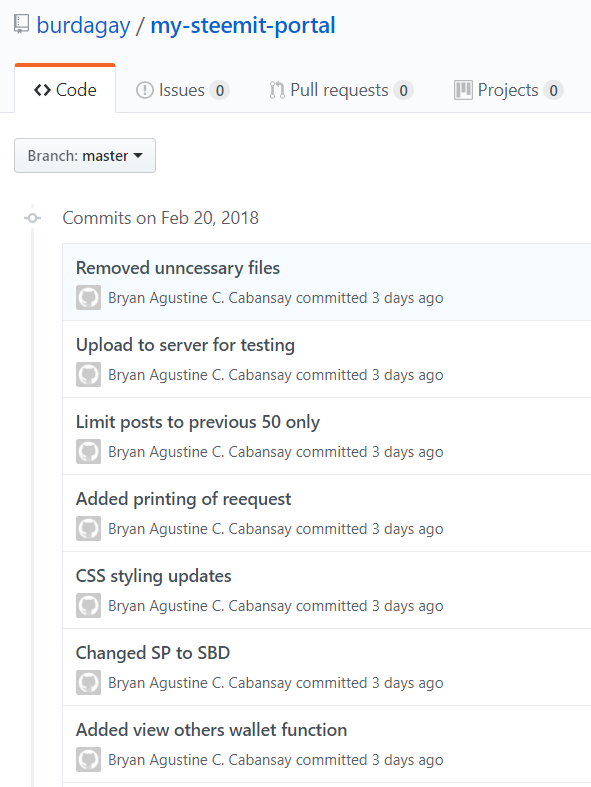Open the my-steemit-portal repository link

point(243,25)
